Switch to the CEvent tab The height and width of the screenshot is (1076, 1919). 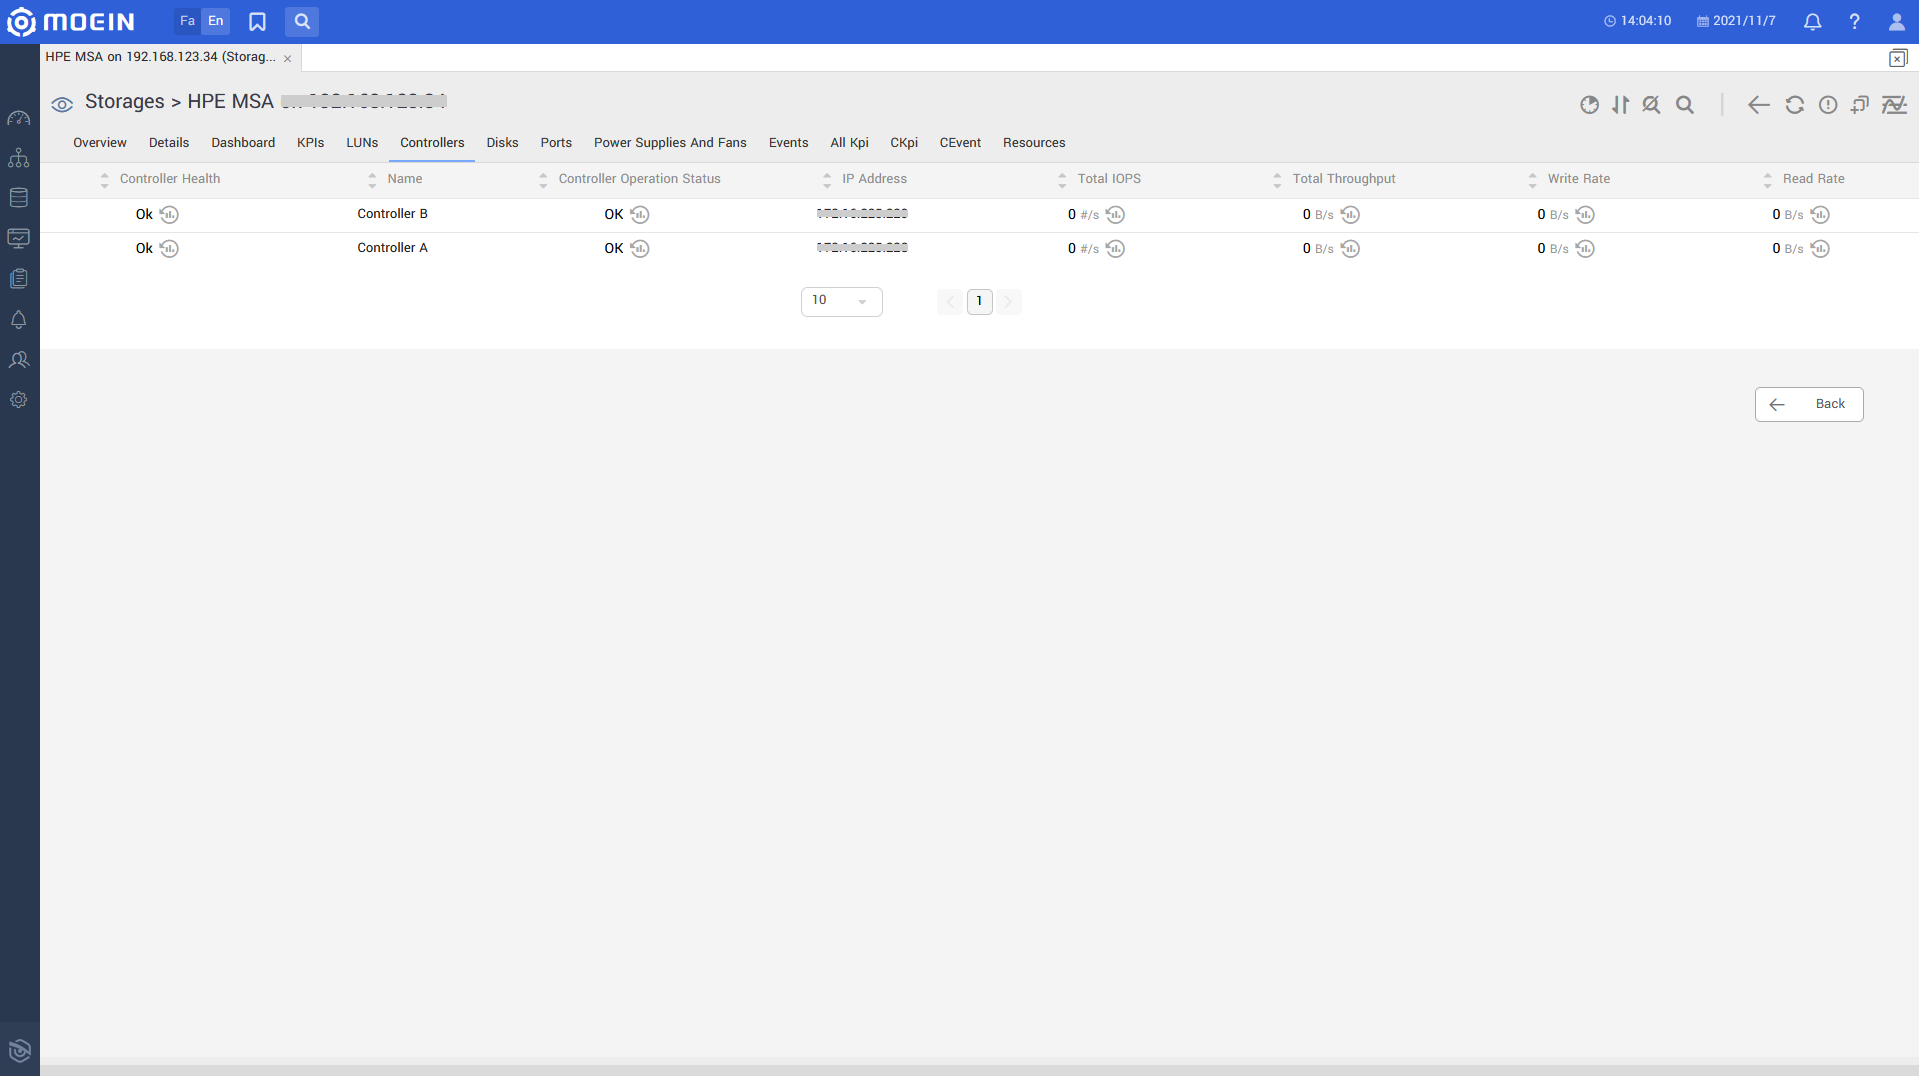pyautogui.click(x=960, y=143)
